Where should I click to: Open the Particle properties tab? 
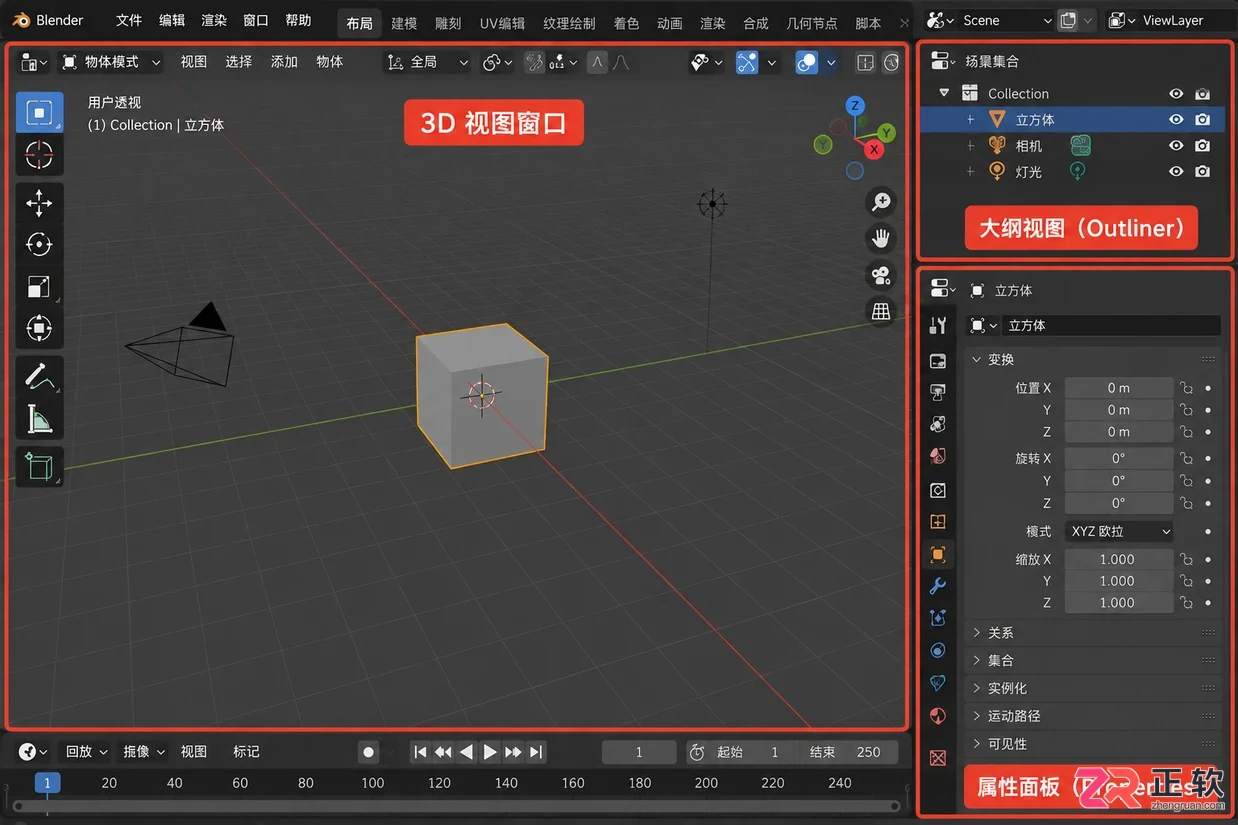pyautogui.click(x=938, y=618)
